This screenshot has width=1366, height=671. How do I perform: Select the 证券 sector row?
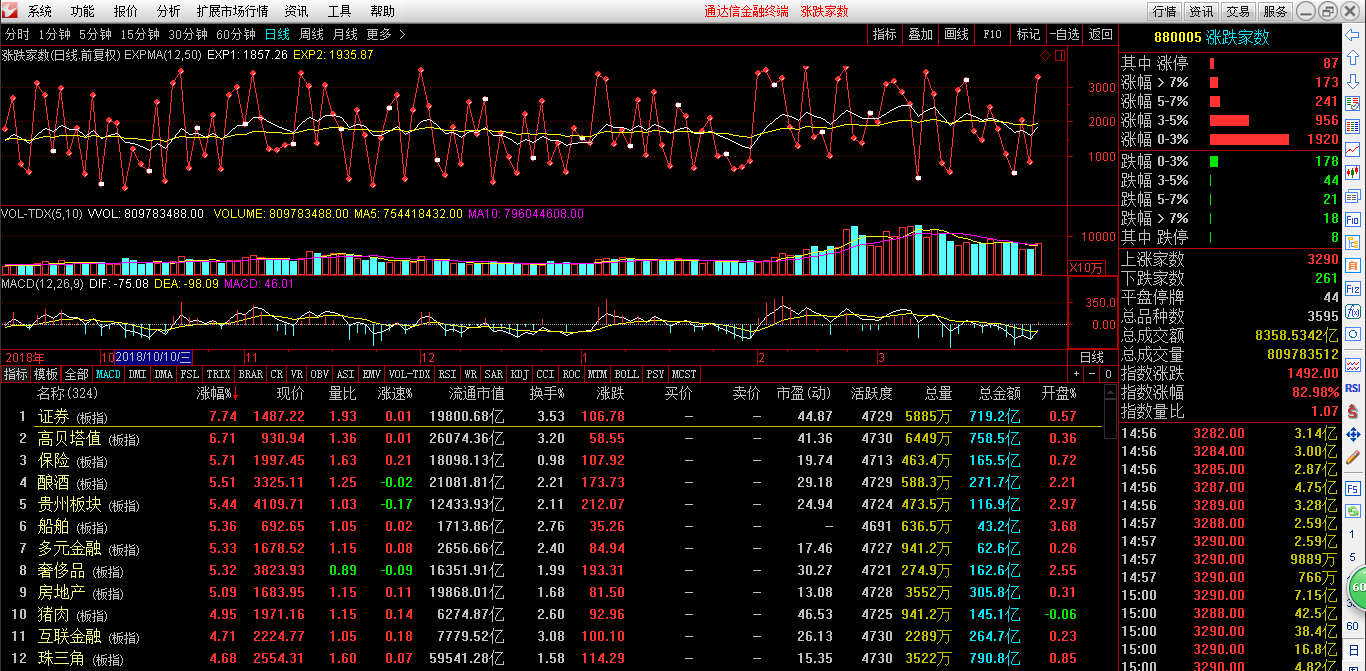54,416
